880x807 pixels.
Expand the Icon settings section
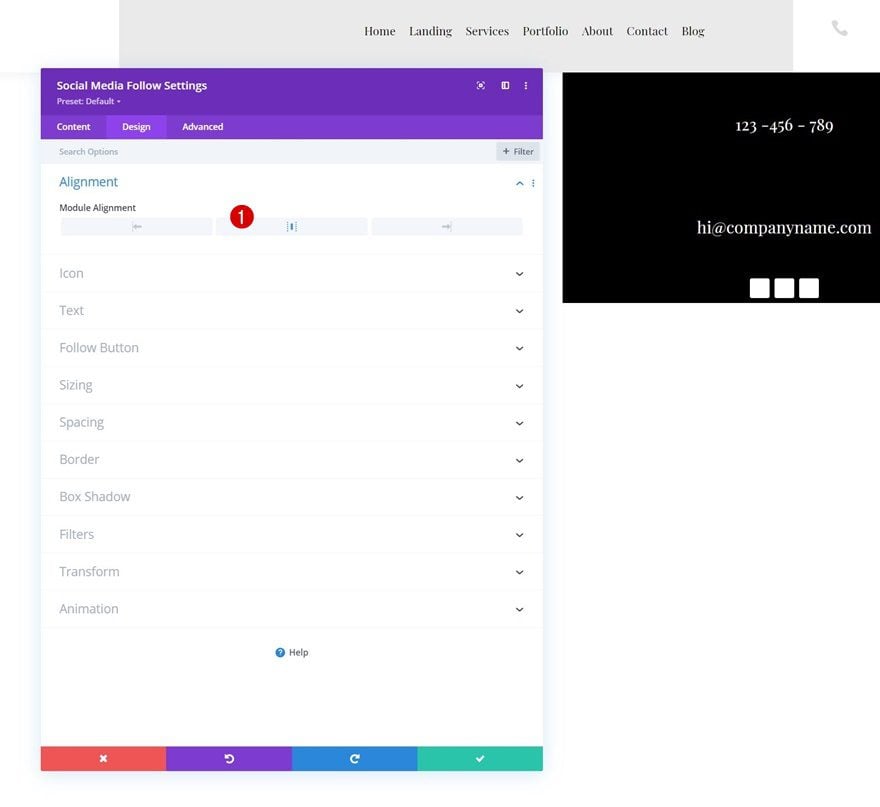(292, 273)
